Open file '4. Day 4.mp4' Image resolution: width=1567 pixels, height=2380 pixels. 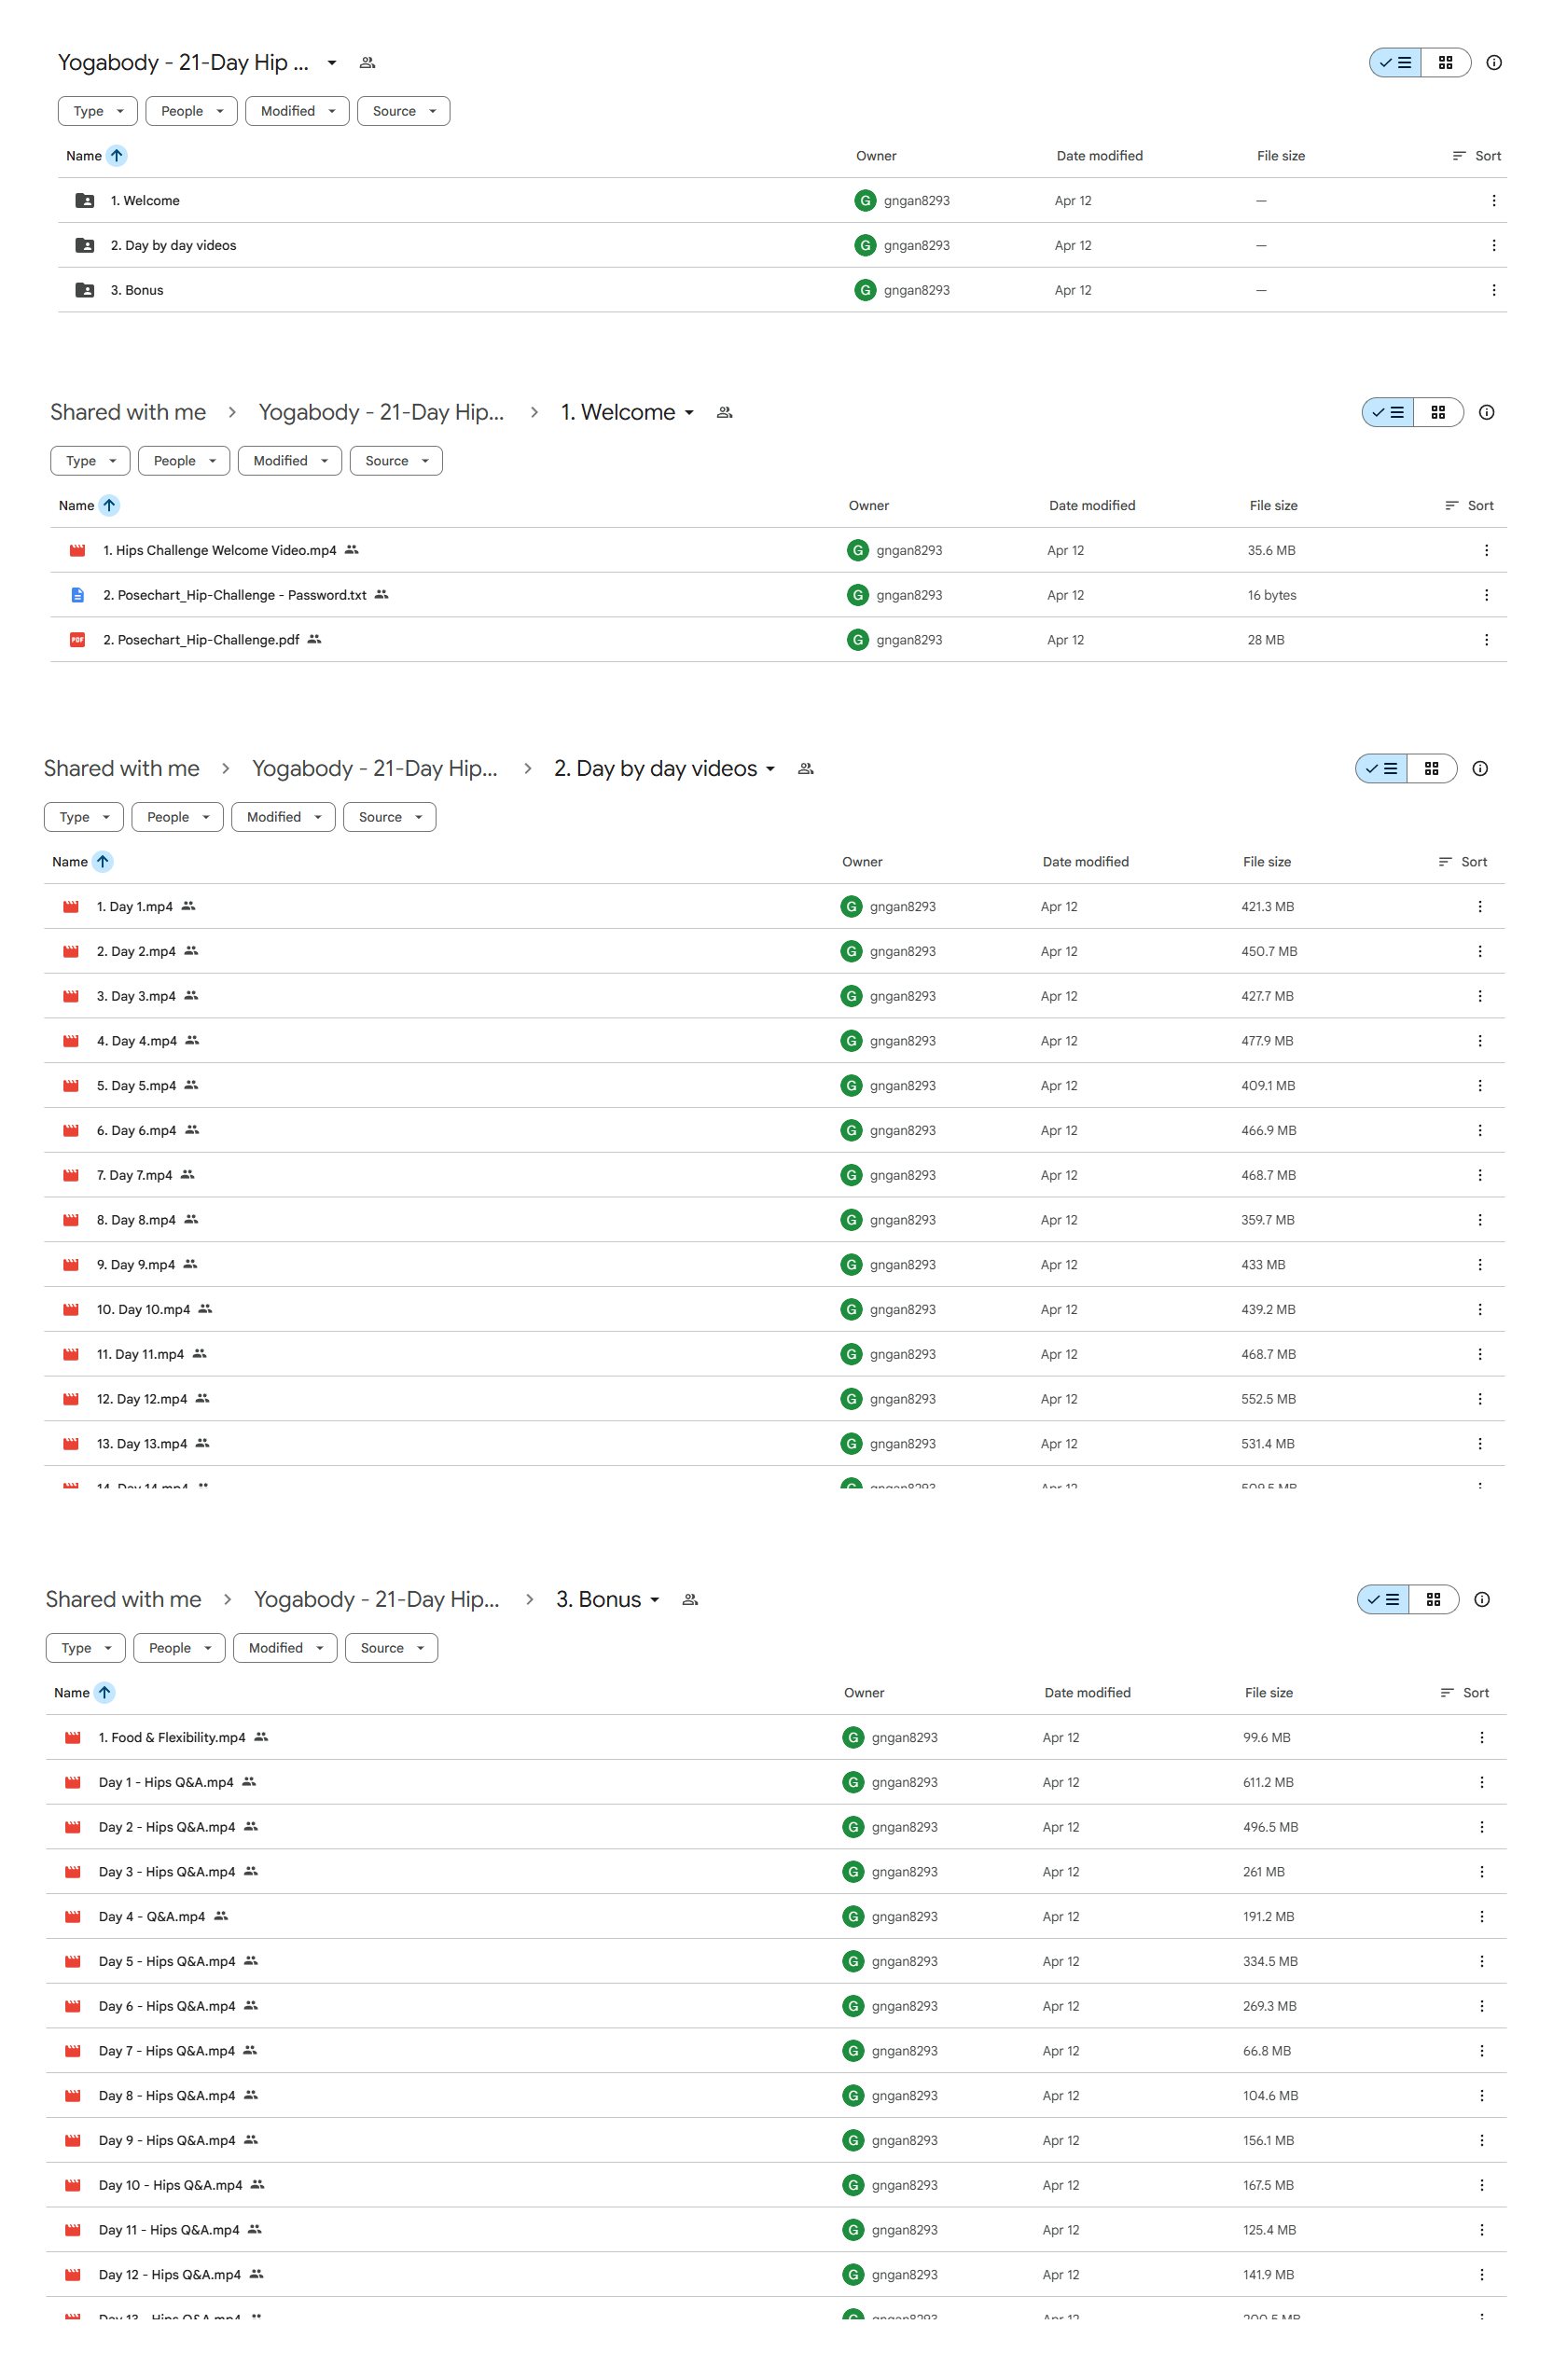[x=137, y=1041]
